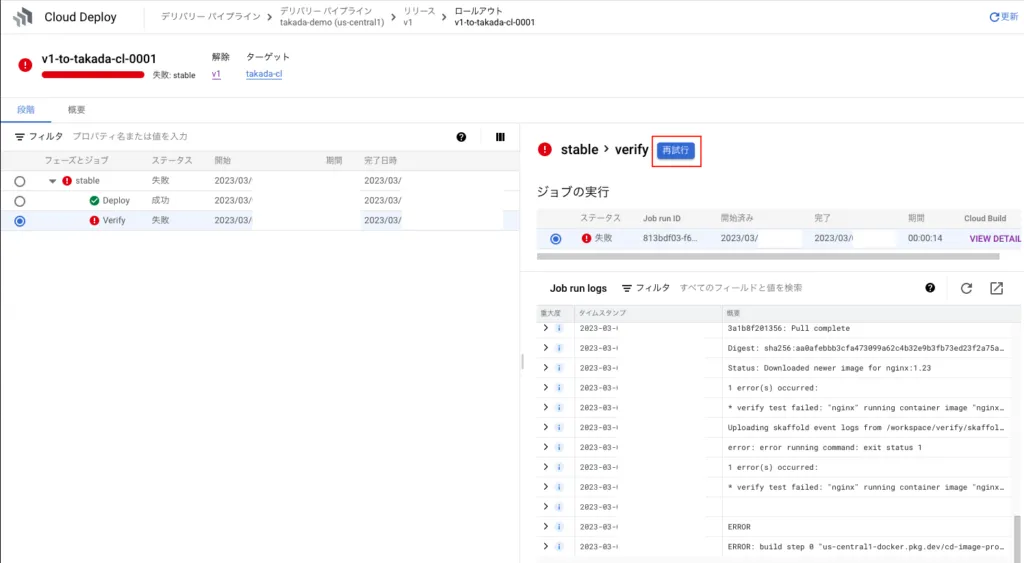Expand the 'ERROR: build step 0' log row
The height and width of the screenshot is (563, 1024).
tap(545, 547)
